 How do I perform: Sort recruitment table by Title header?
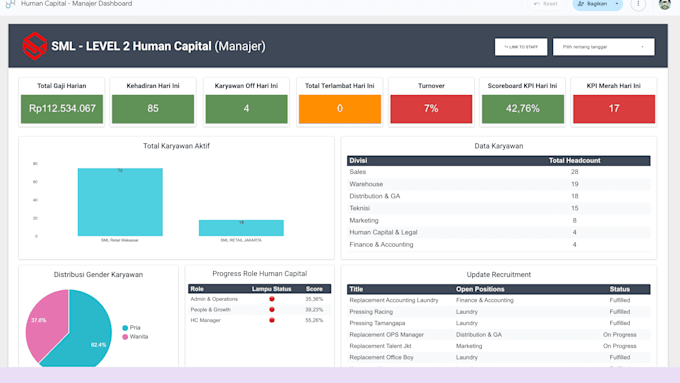pos(356,289)
